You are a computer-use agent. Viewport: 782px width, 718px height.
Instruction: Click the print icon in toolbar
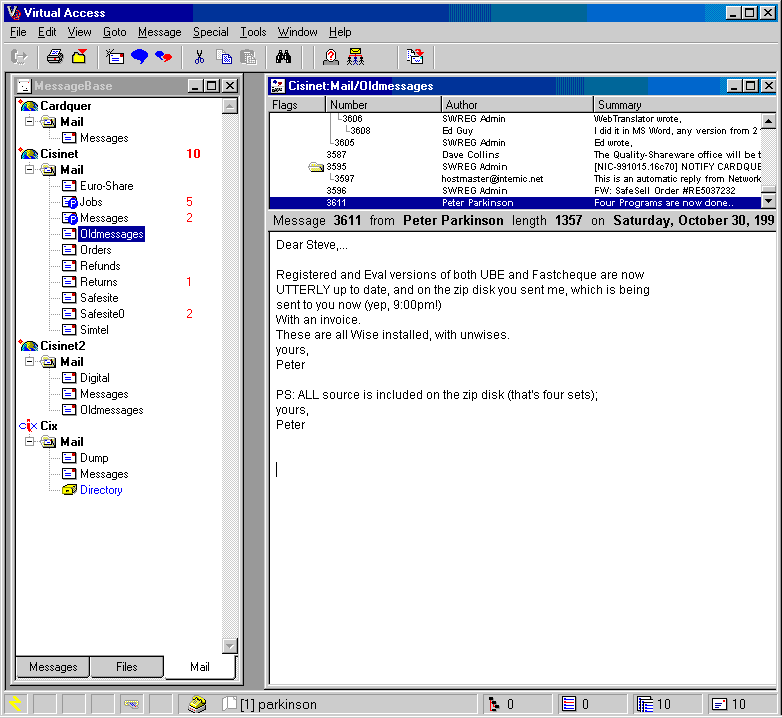point(54,57)
